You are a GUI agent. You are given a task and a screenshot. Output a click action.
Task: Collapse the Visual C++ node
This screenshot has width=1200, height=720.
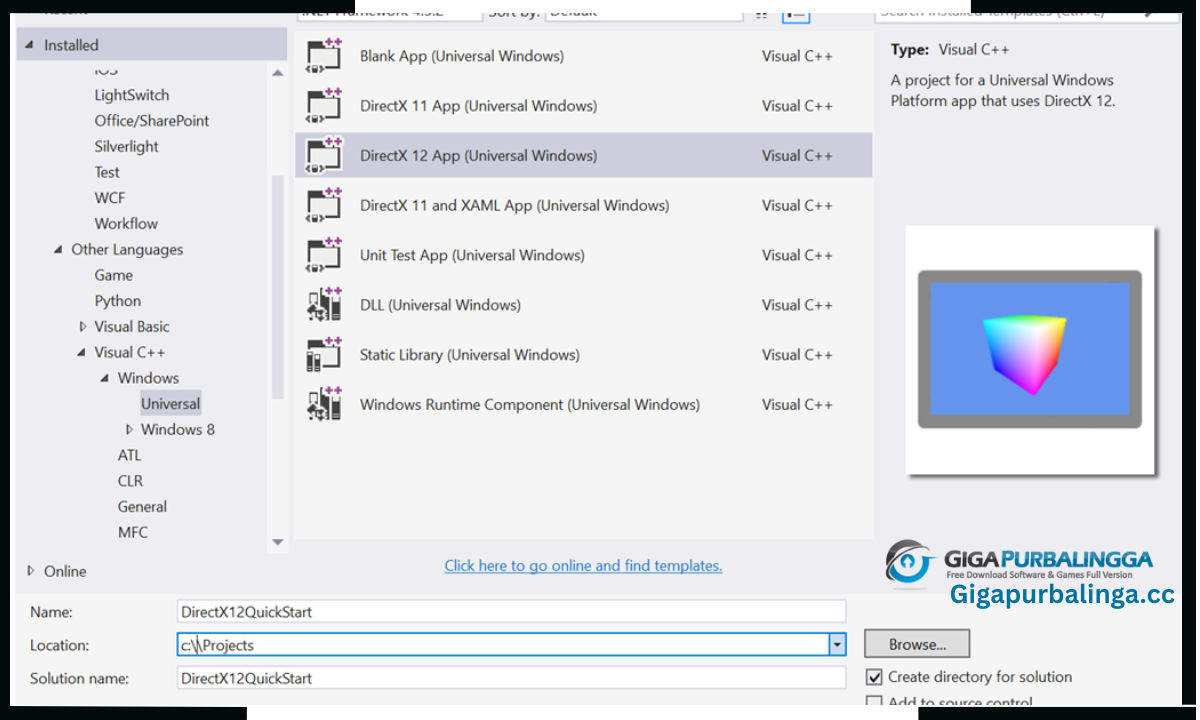click(x=82, y=352)
